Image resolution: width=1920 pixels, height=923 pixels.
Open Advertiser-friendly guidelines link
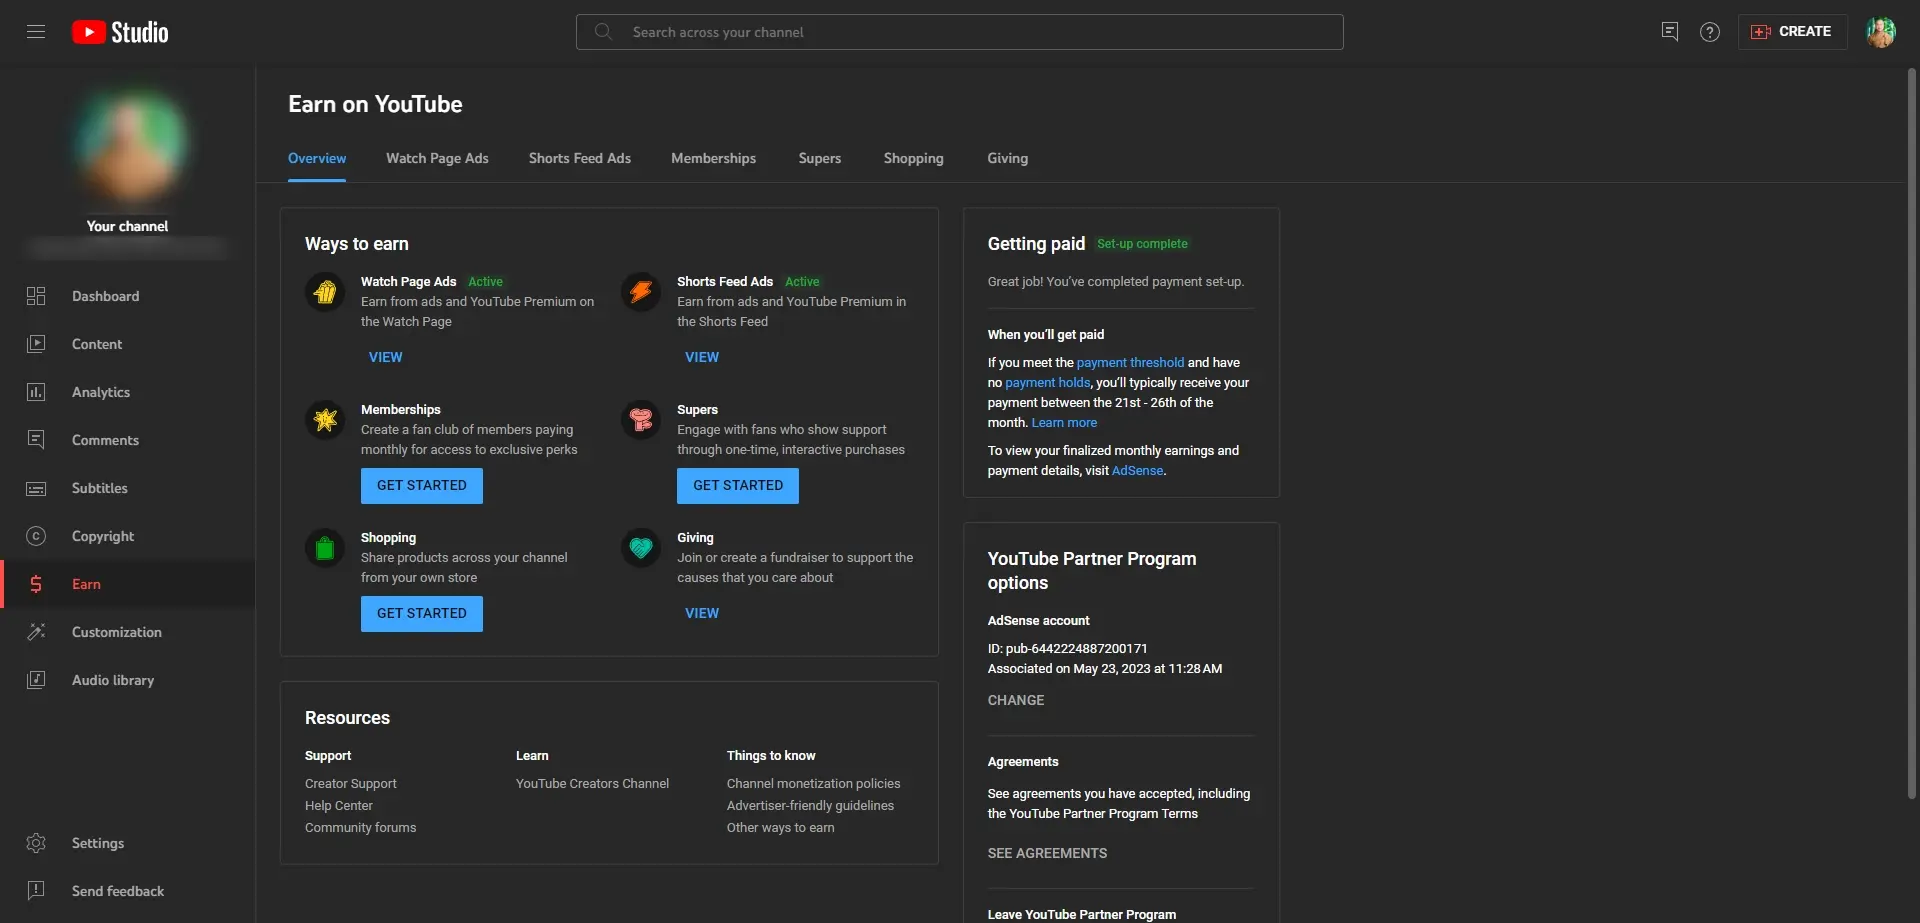click(810, 806)
